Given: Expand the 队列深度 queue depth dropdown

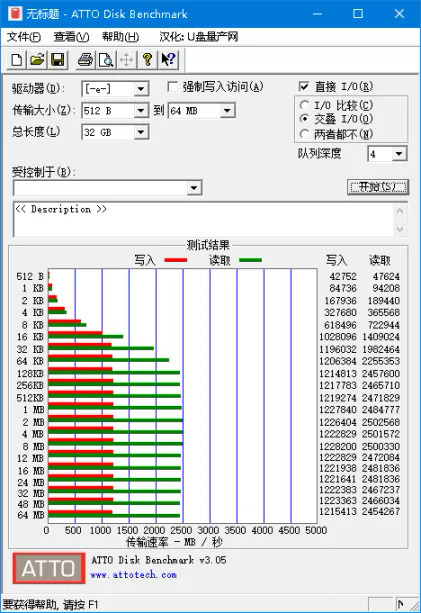Looking at the screenshot, I should 399,154.
